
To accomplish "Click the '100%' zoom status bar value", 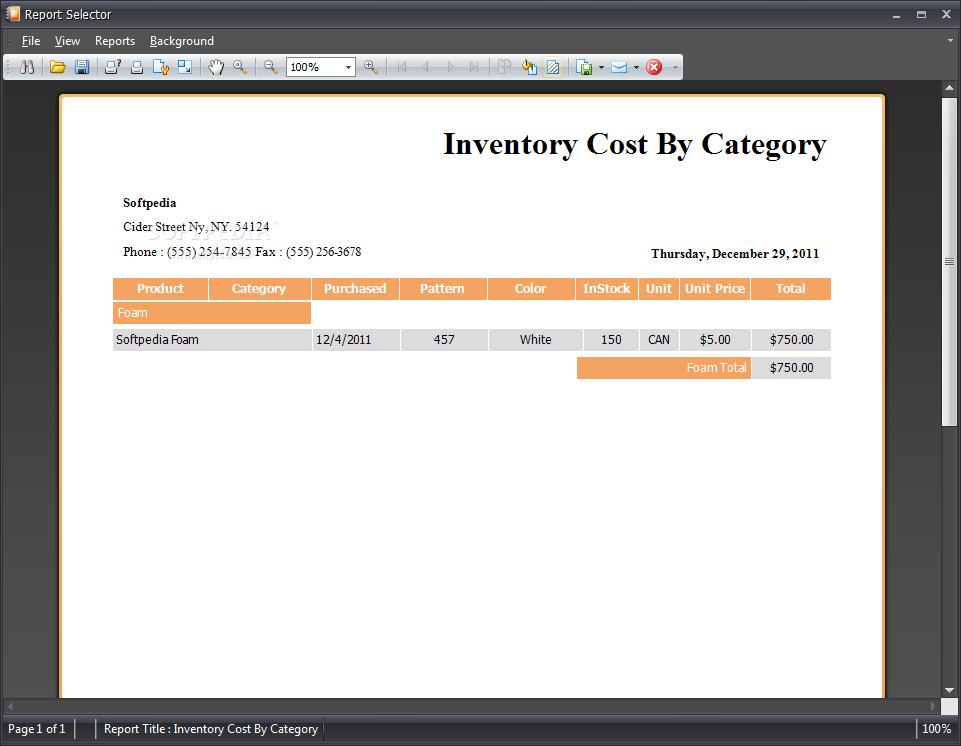I will pos(936,729).
